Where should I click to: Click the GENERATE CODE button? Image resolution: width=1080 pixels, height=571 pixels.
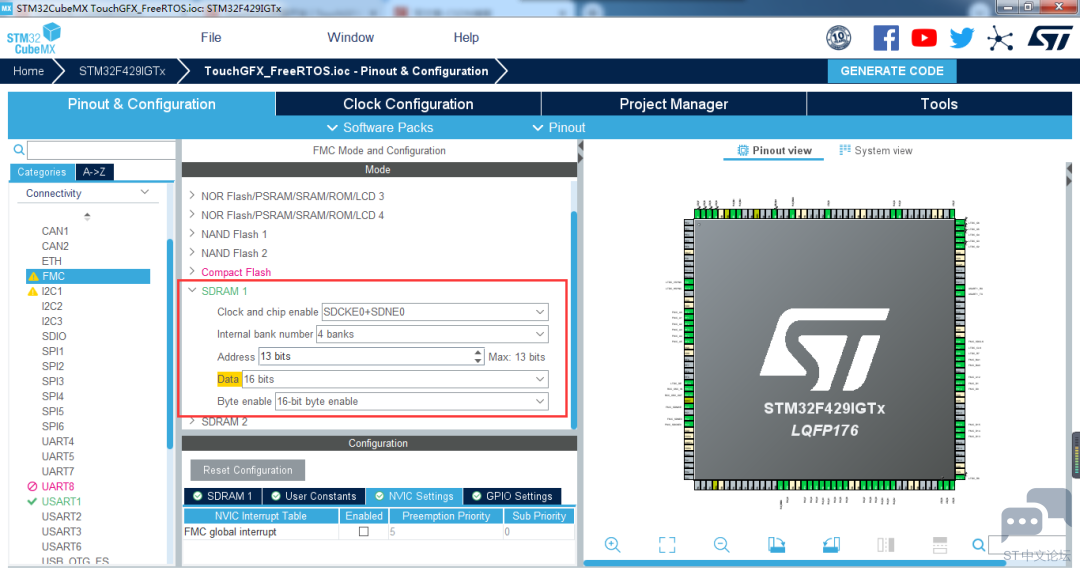click(x=891, y=71)
